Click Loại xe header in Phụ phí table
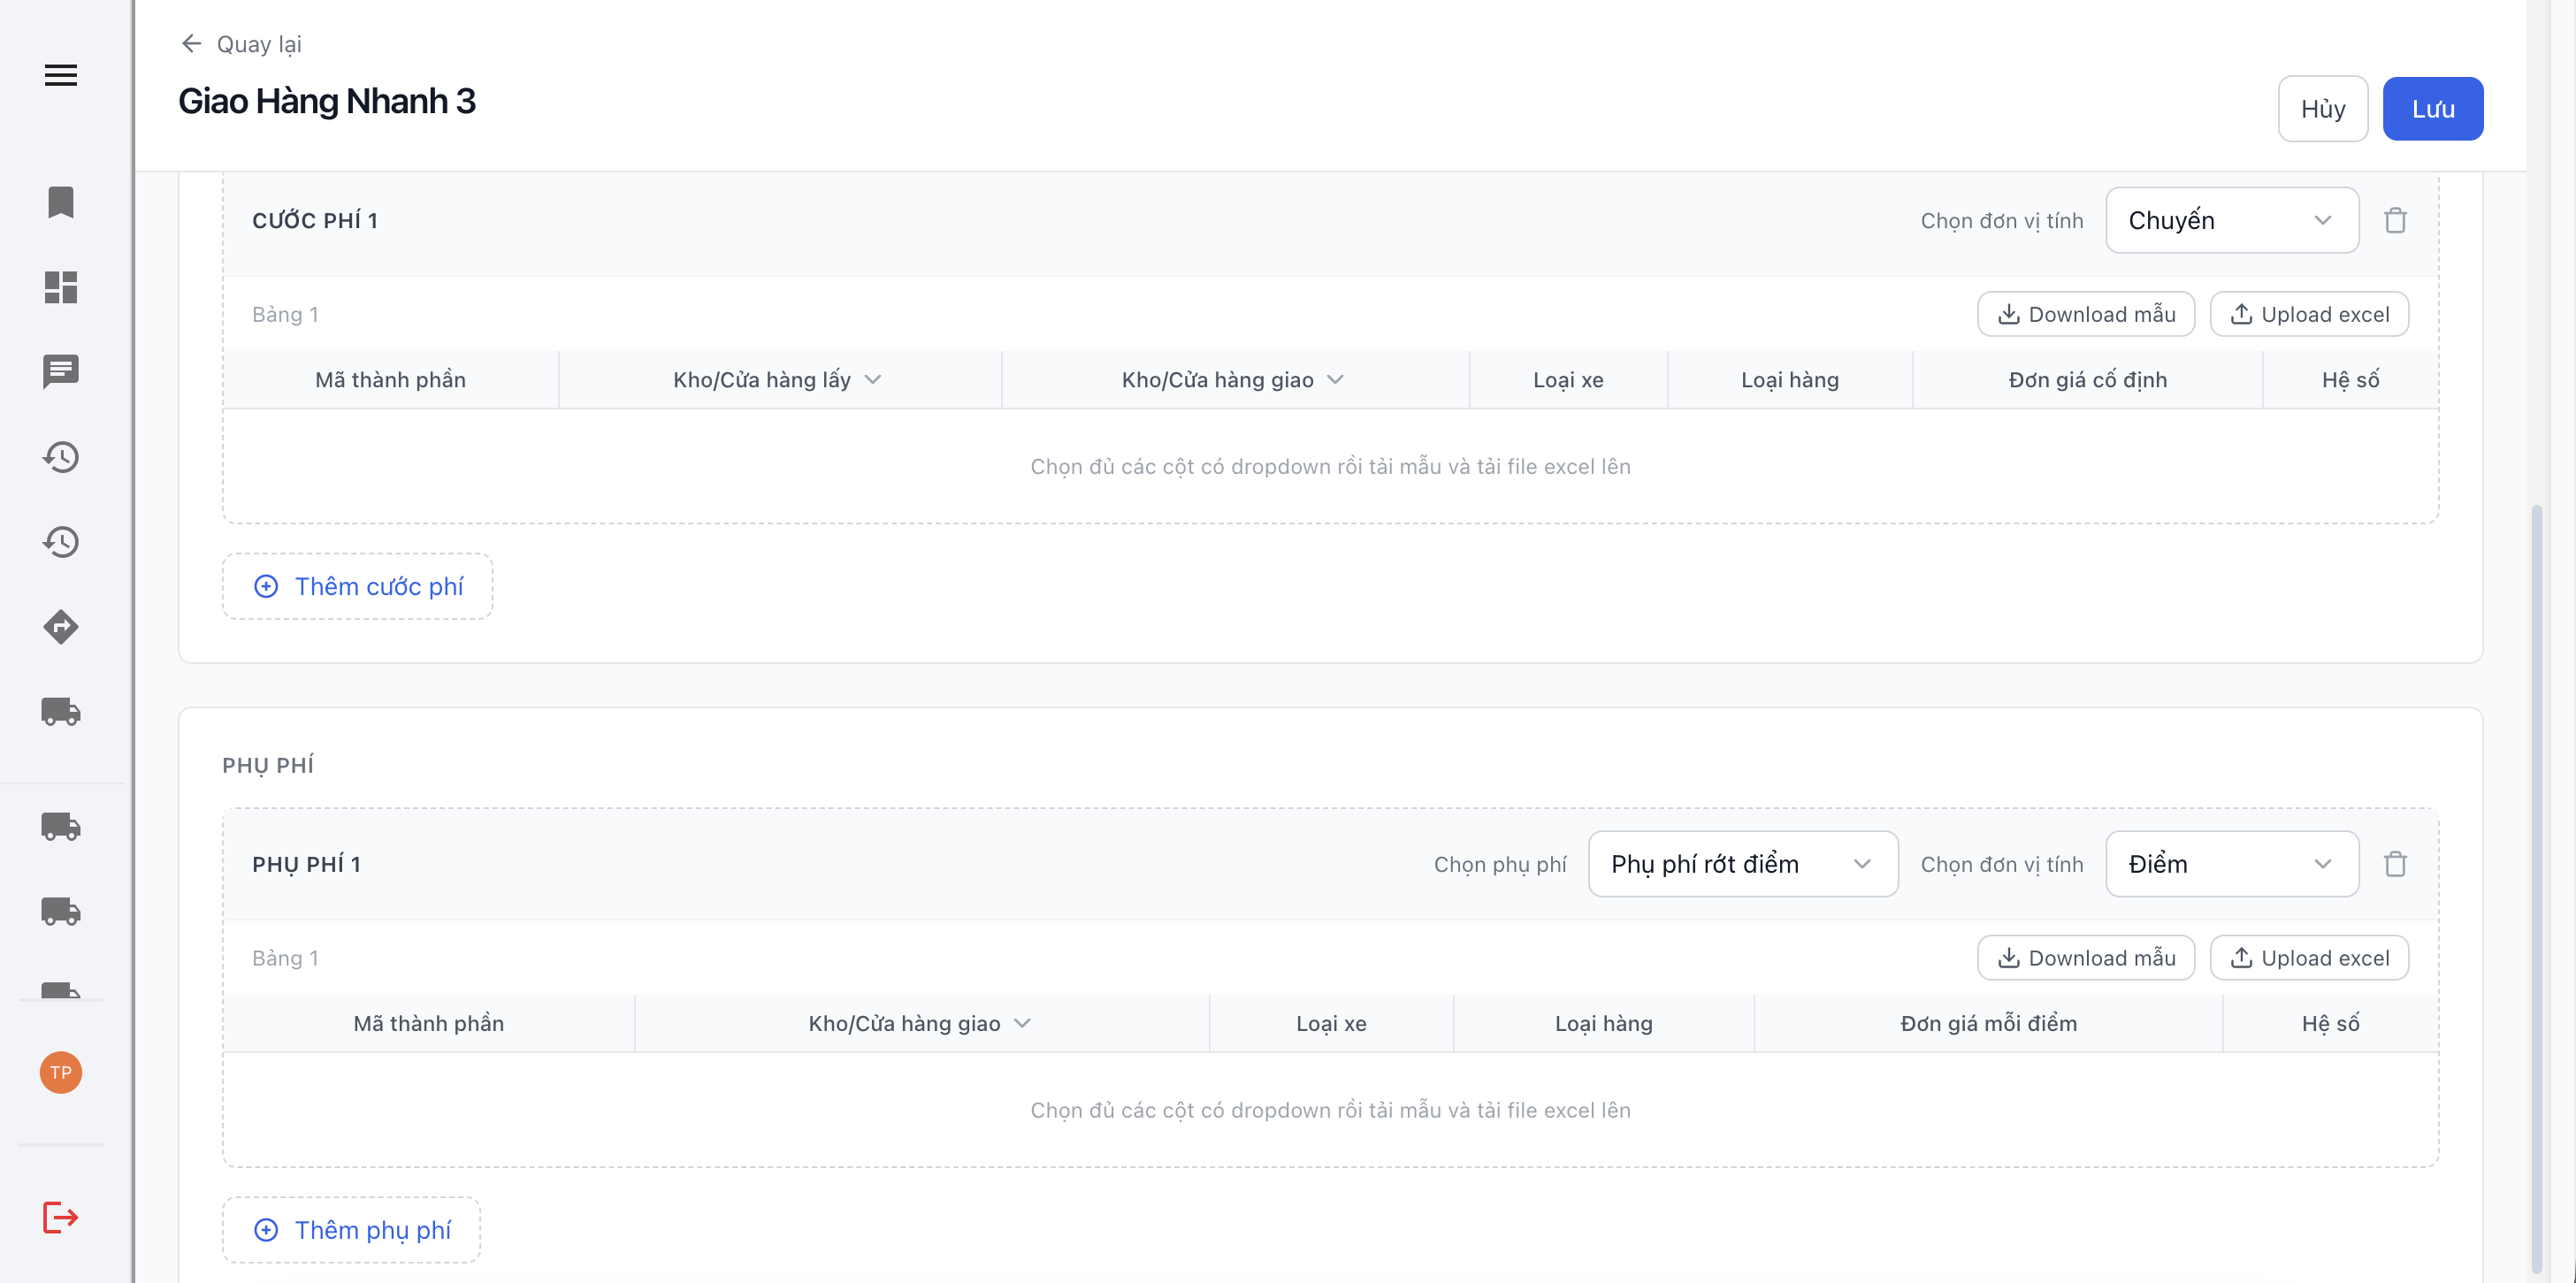The width and height of the screenshot is (2576, 1283). pyautogui.click(x=1331, y=1024)
